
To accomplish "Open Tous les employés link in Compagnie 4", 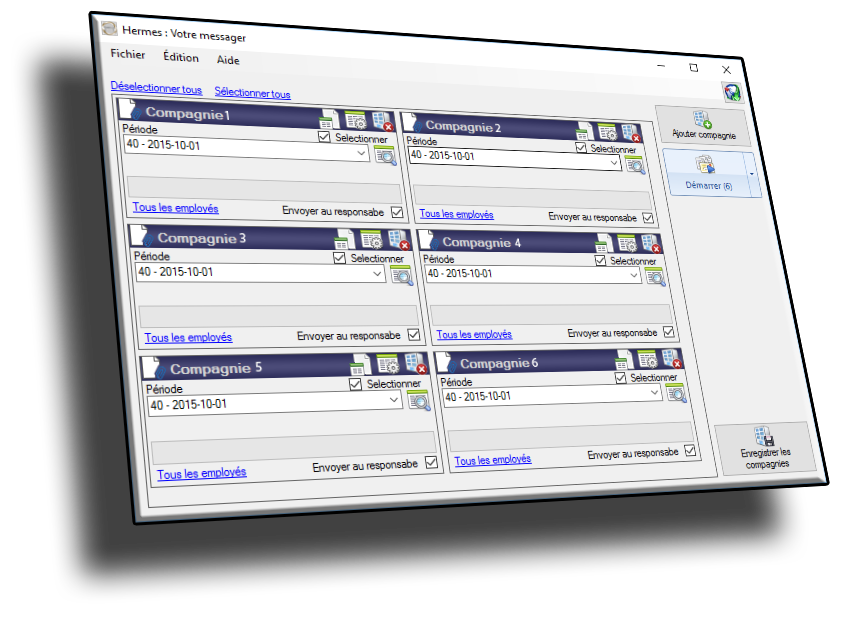I will point(474,335).
